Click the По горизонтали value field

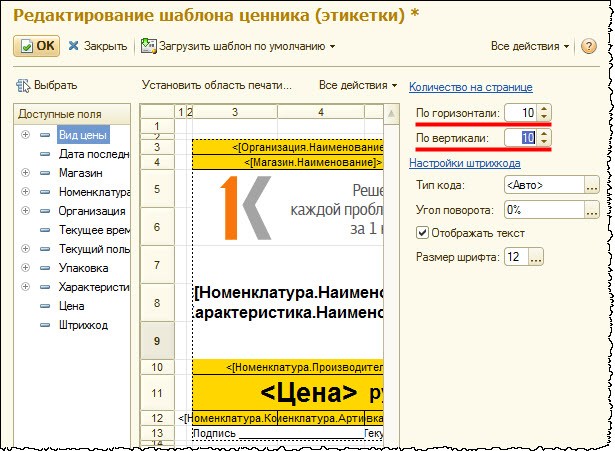[x=521, y=113]
